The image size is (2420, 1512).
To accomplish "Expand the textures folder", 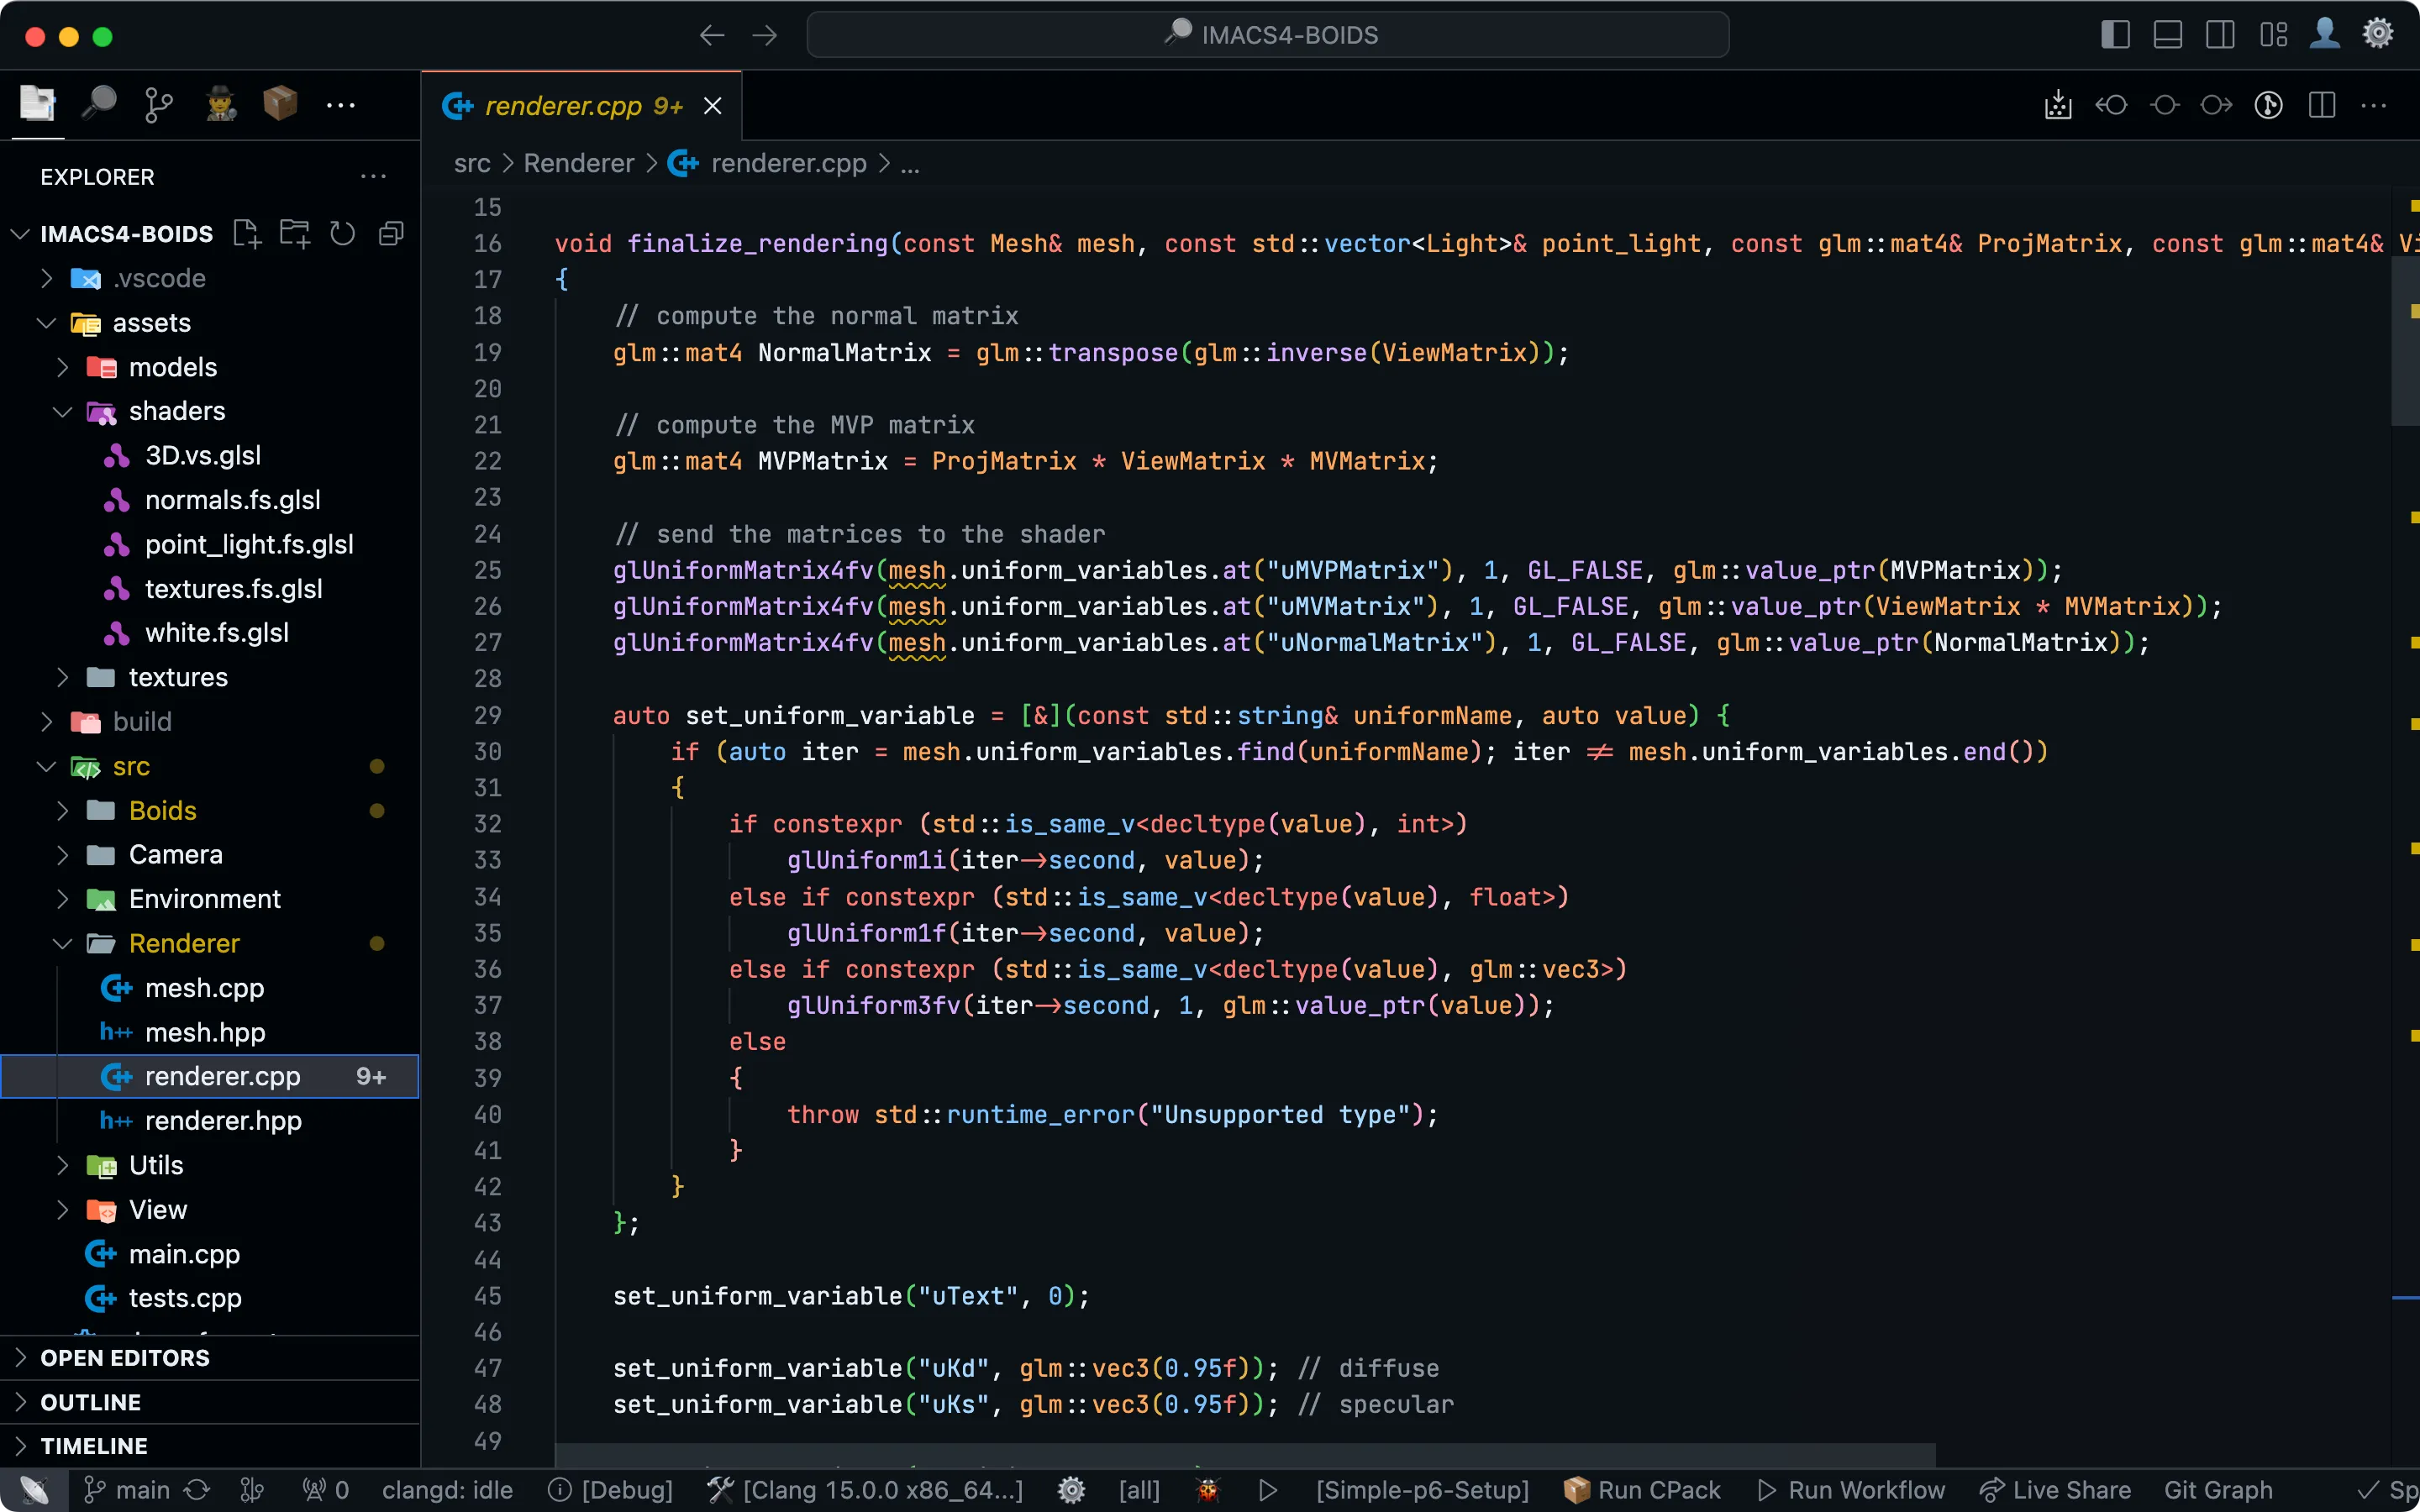I will [x=178, y=677].
